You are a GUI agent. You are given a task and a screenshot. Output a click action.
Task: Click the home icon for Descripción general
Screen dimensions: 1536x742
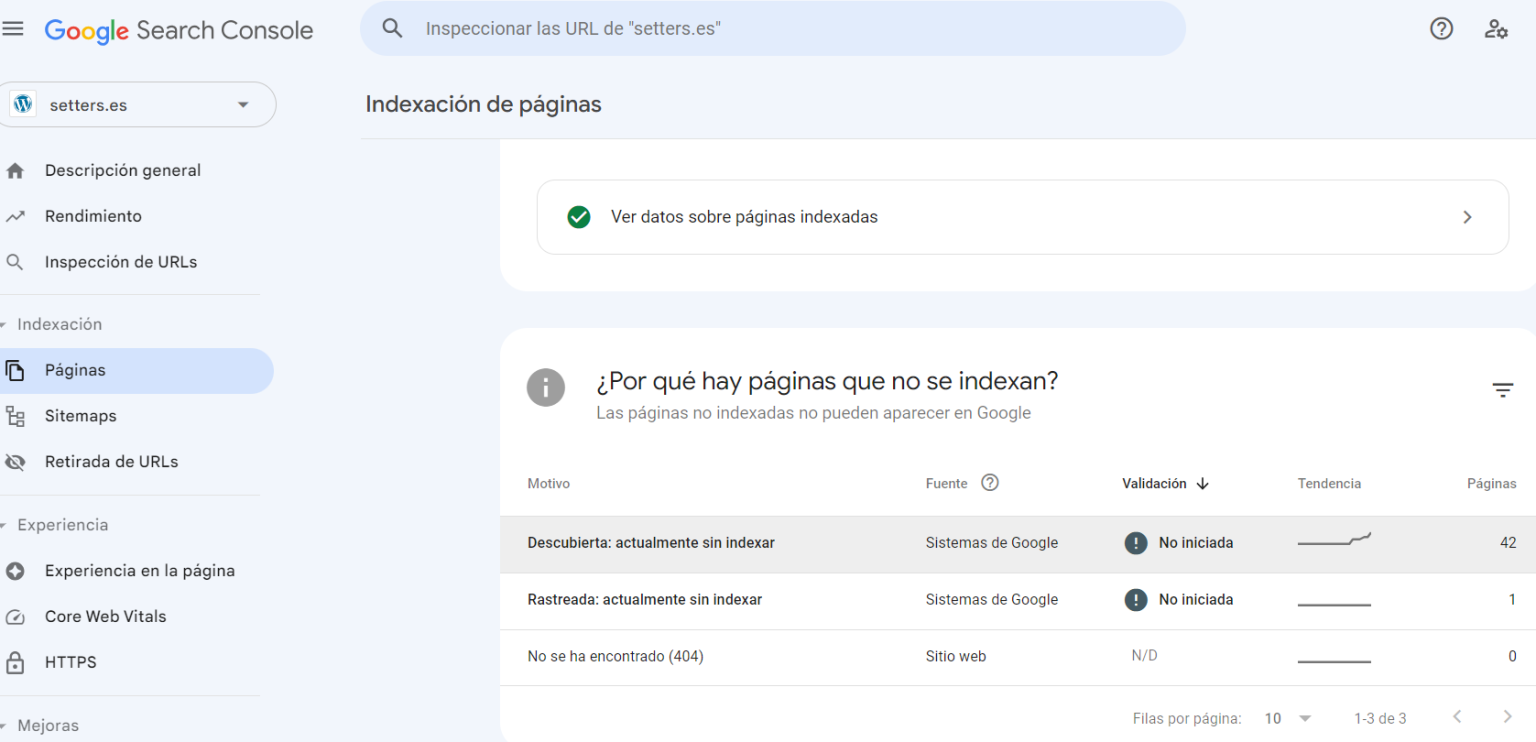click(15, 171)
